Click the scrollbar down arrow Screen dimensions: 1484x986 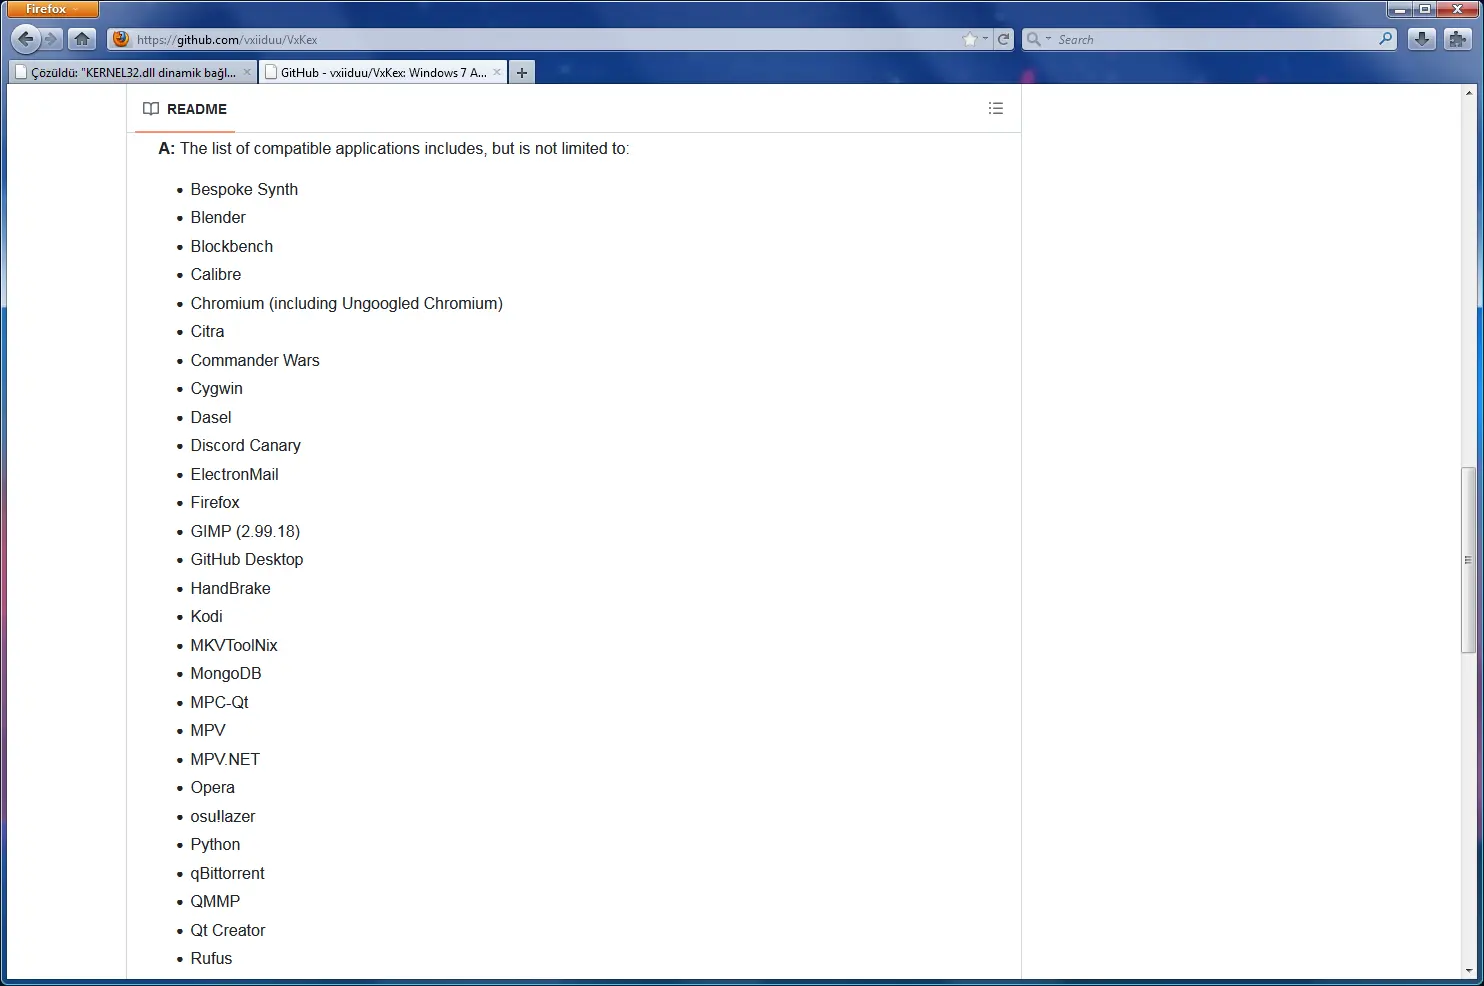1468,970
